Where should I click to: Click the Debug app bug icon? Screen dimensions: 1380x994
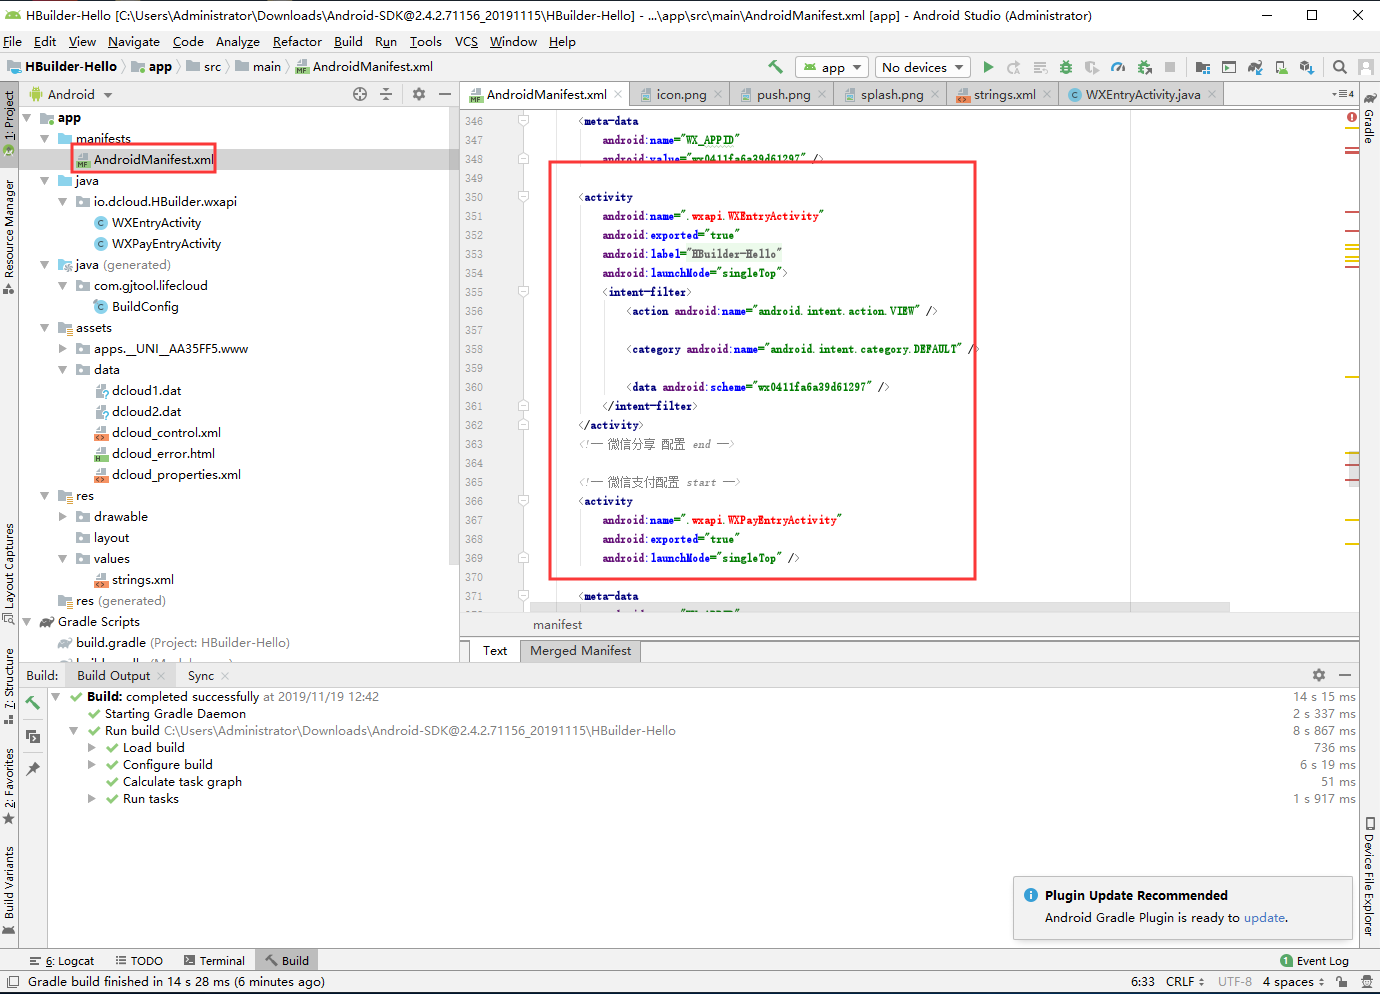(x=1066, y=67)
